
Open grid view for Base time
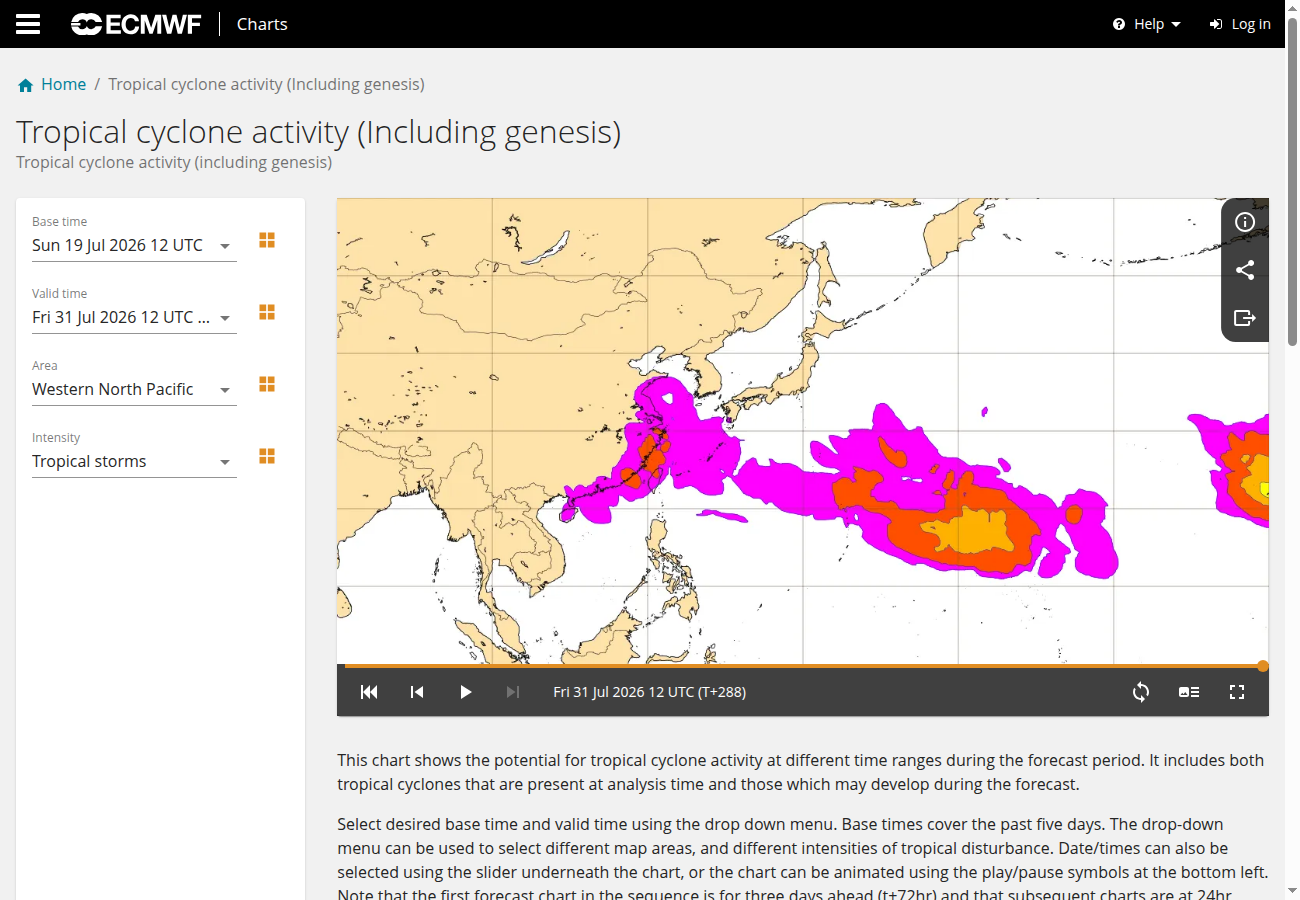click(267, 240)
